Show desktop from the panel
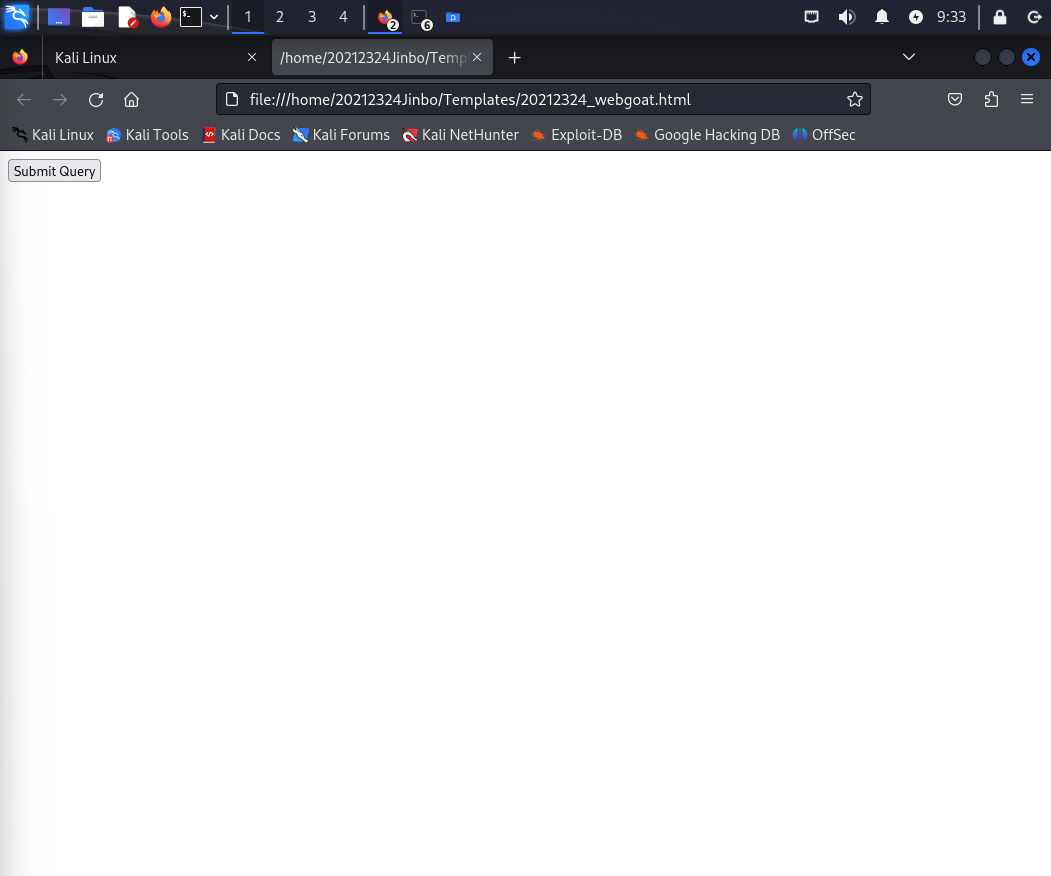 click(x=59, y=17)
